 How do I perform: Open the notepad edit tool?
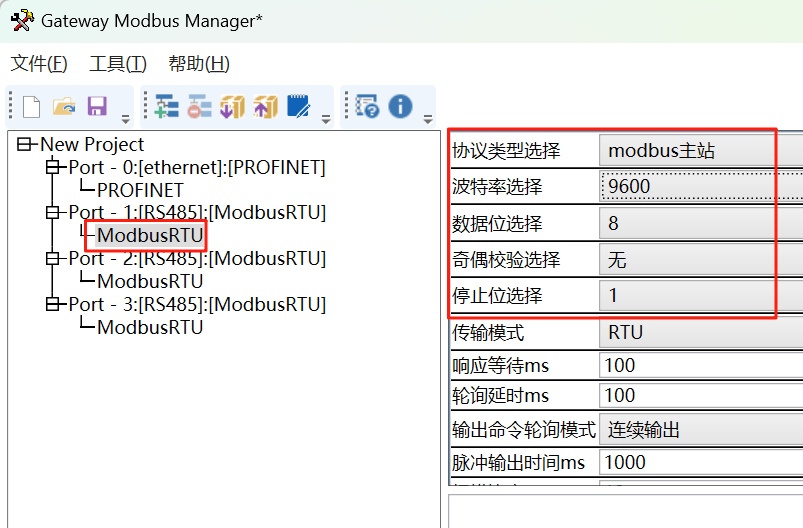click(x=299, y=106)
